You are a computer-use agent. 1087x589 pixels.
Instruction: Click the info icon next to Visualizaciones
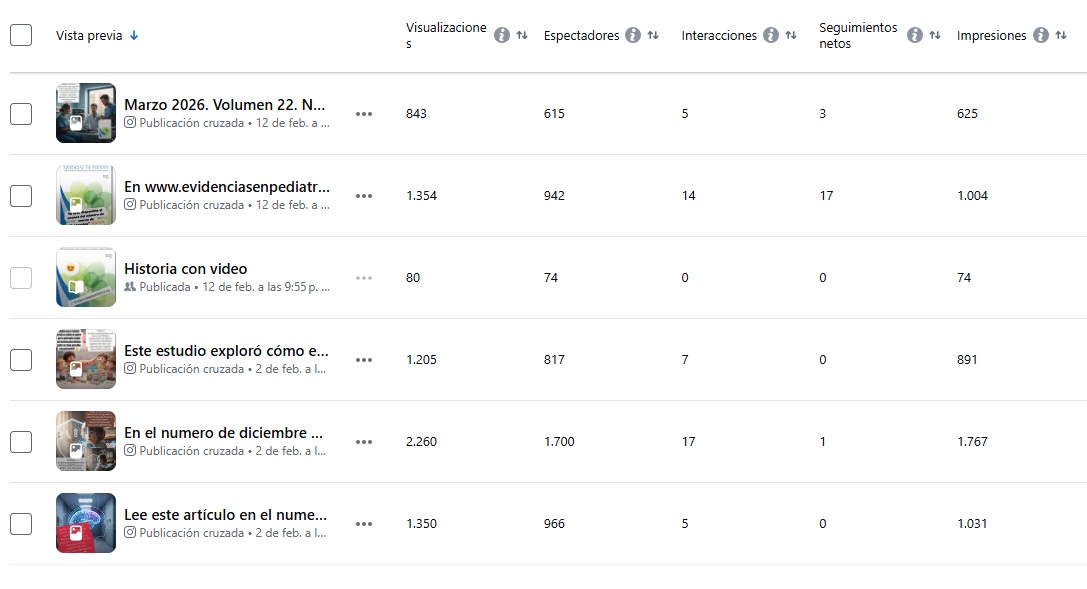(502, 35)
